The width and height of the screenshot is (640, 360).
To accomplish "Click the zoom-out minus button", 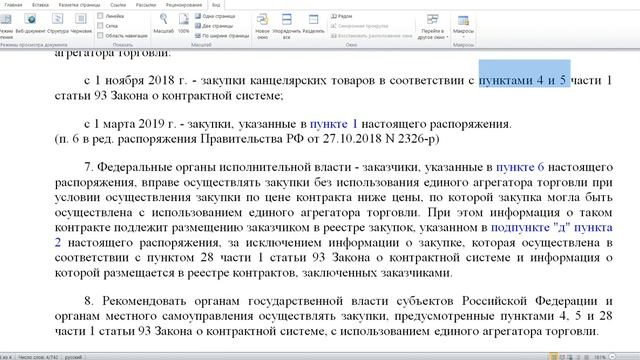I will [612, 357].
